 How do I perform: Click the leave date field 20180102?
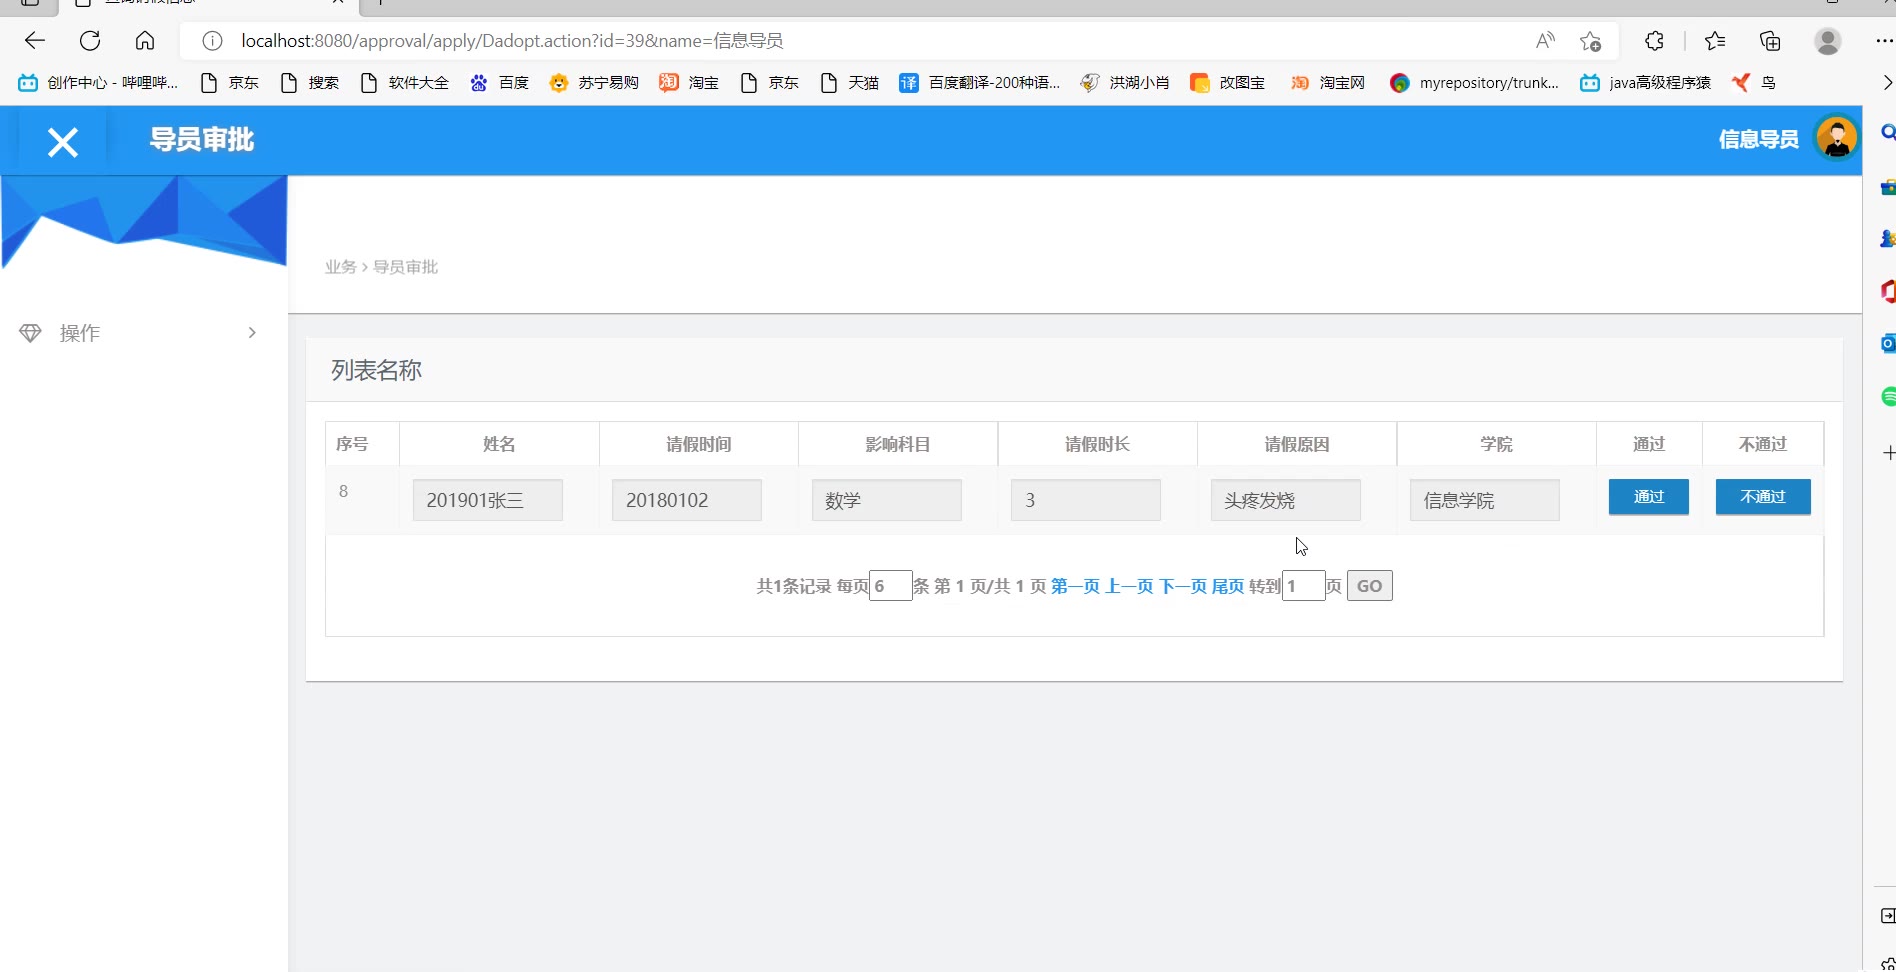(x=687, y=500)
